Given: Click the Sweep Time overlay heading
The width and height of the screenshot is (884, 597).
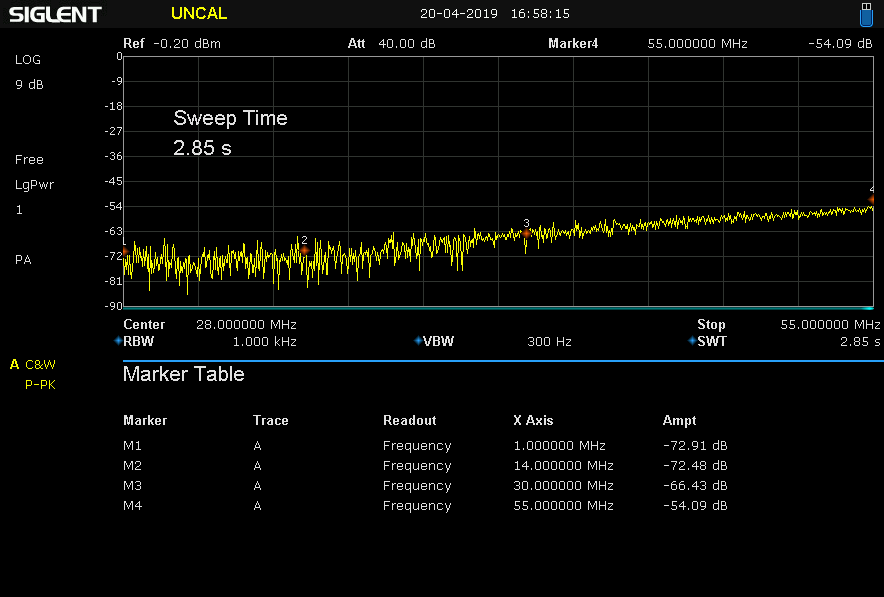Looking at the screenshot, I should click(230, 118).
